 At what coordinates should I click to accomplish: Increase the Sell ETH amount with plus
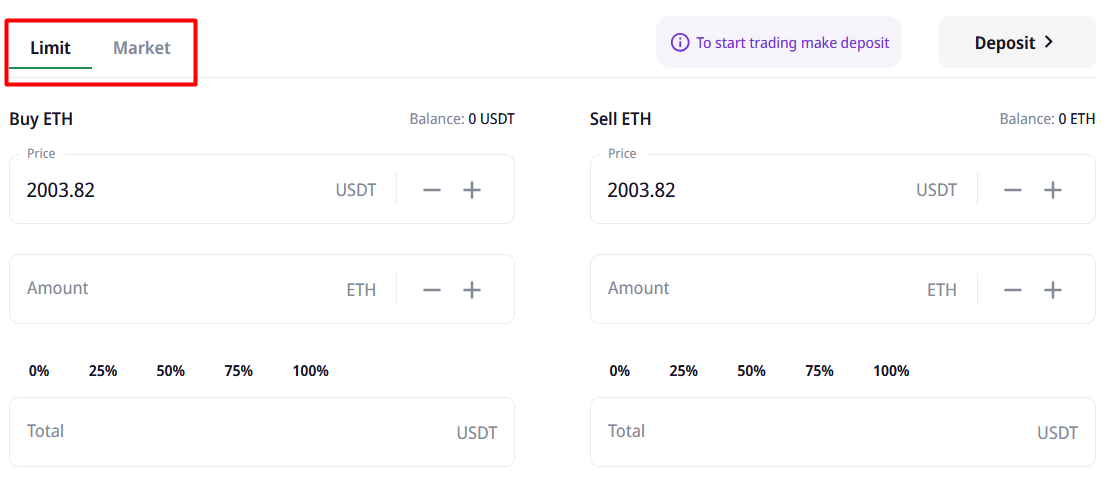coord(1053,290)
